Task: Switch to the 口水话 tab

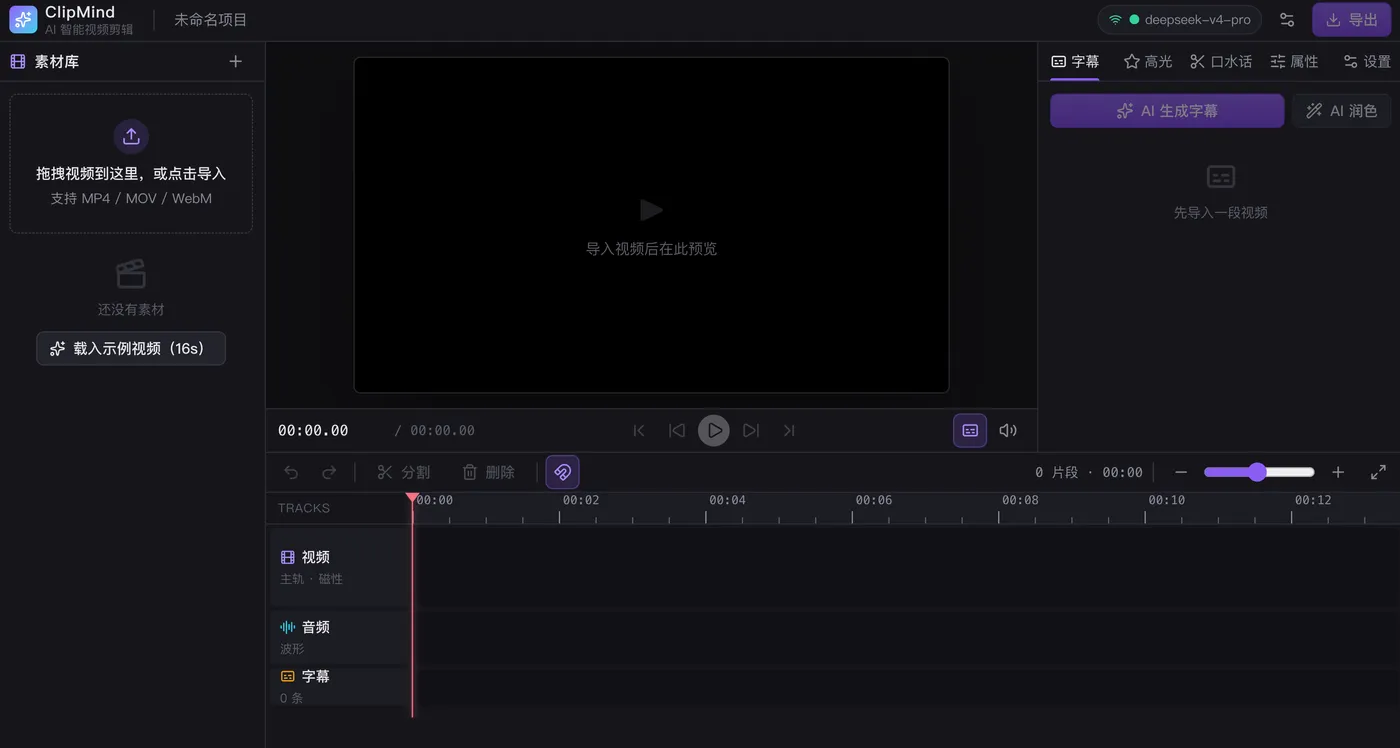Action: click(1221, 61)
